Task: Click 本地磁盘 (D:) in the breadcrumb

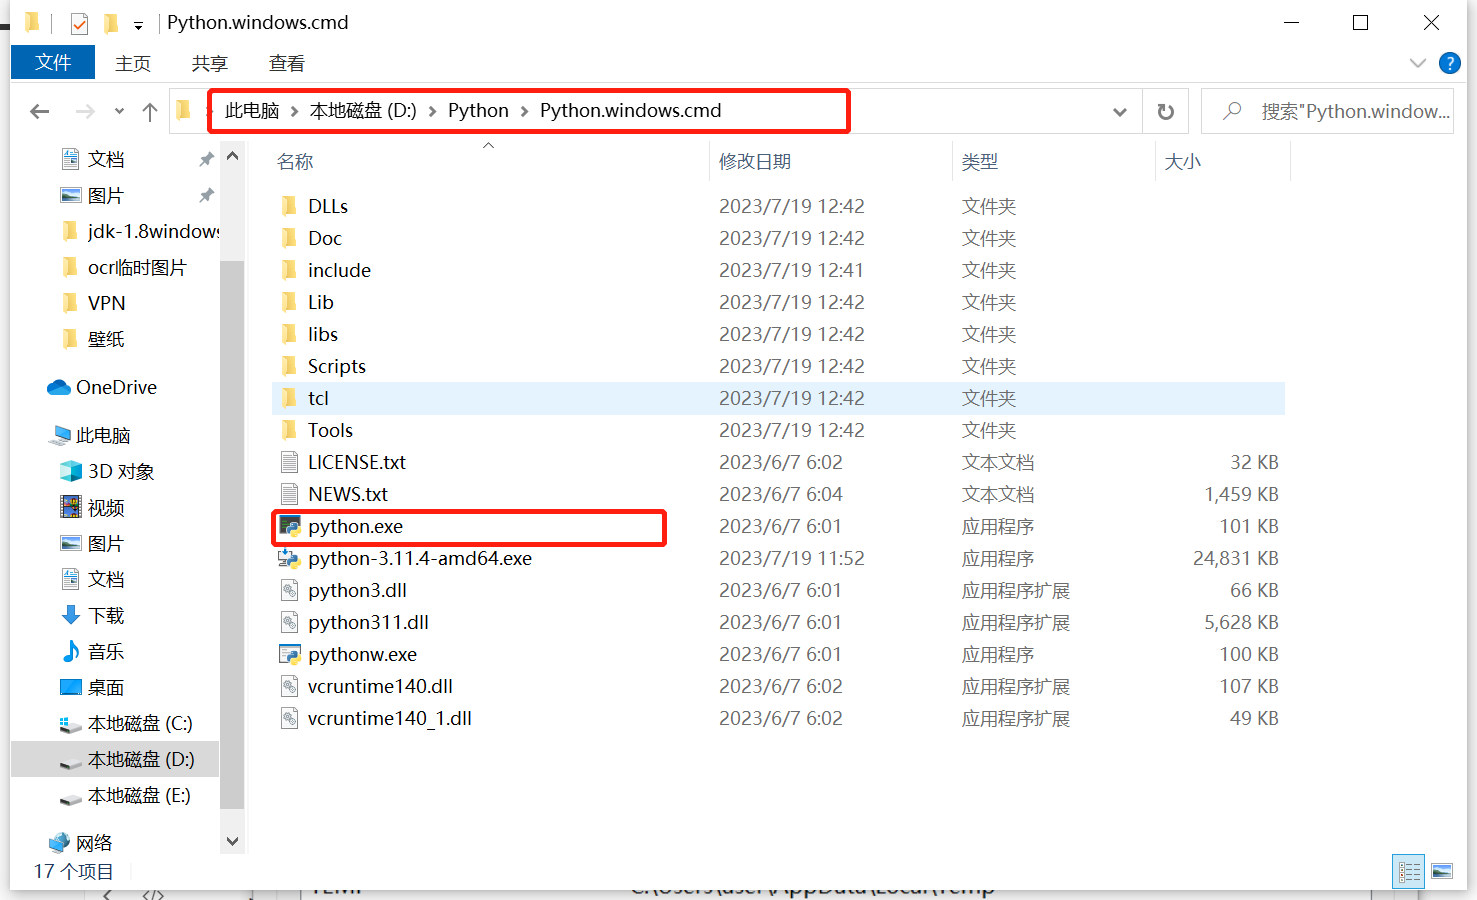Action: point(363,110)
